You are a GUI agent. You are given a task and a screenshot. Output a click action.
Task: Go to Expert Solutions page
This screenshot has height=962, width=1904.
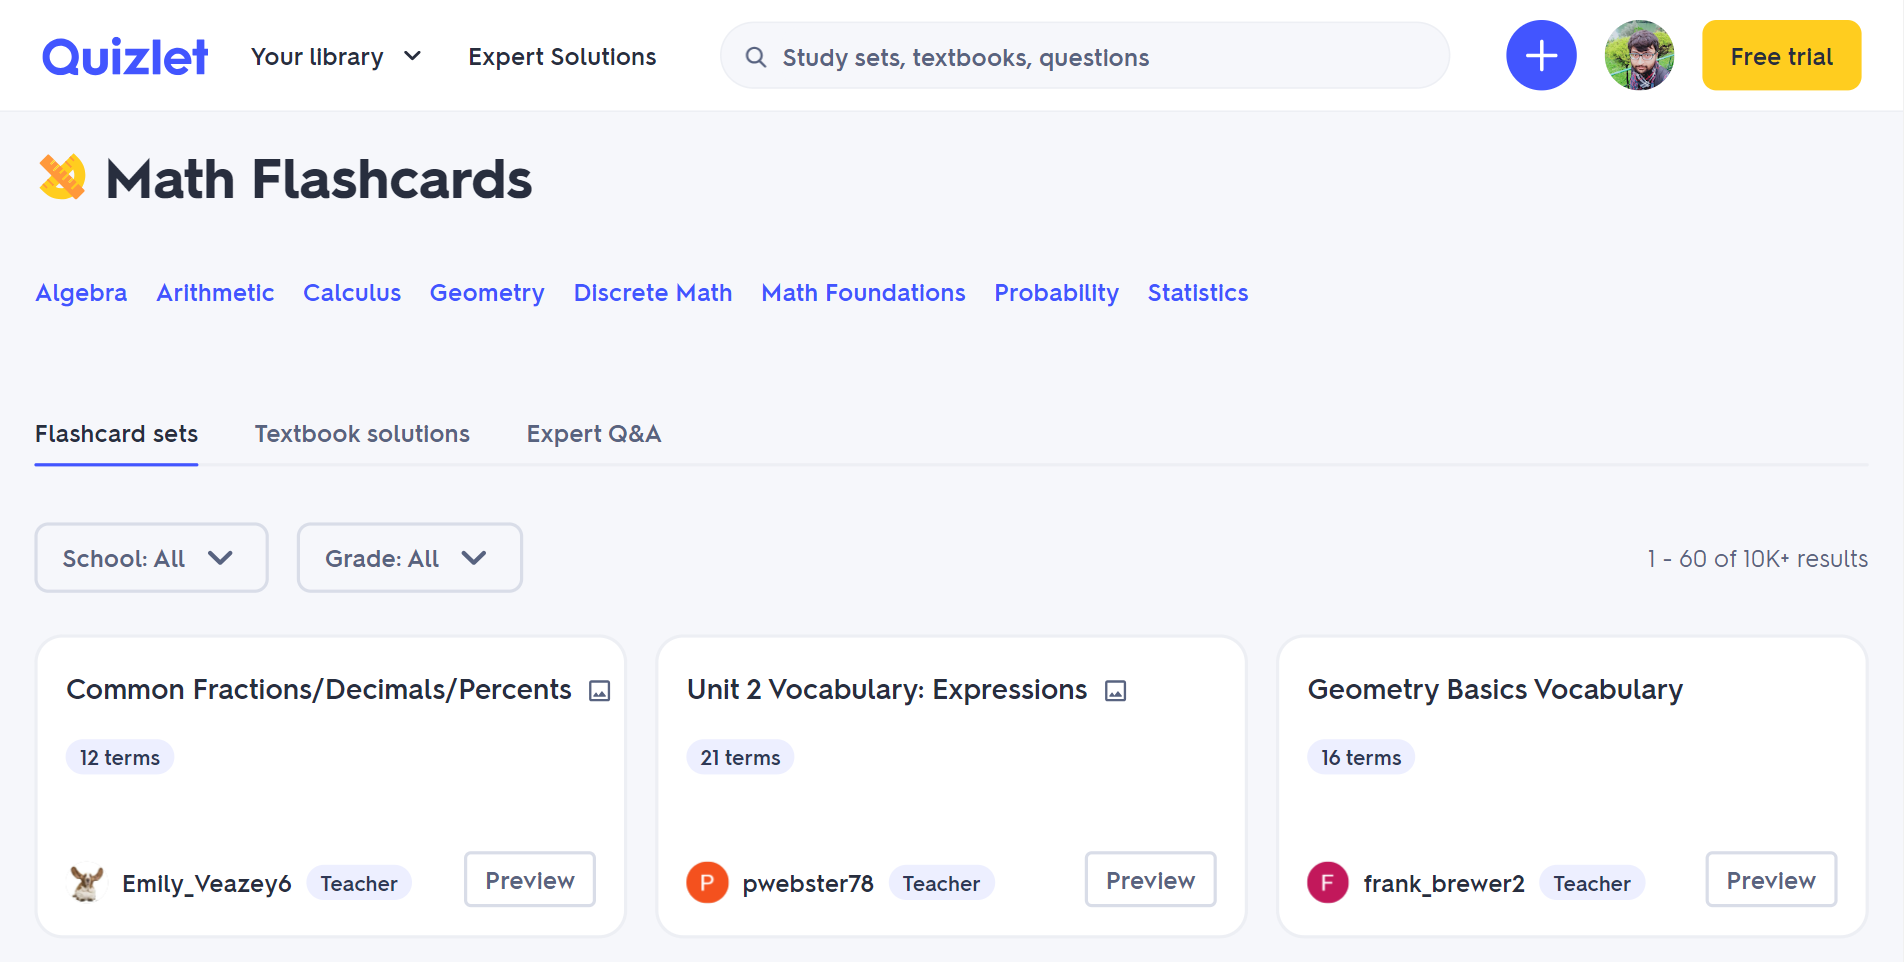pyautogui.click(x=562, y=57)
